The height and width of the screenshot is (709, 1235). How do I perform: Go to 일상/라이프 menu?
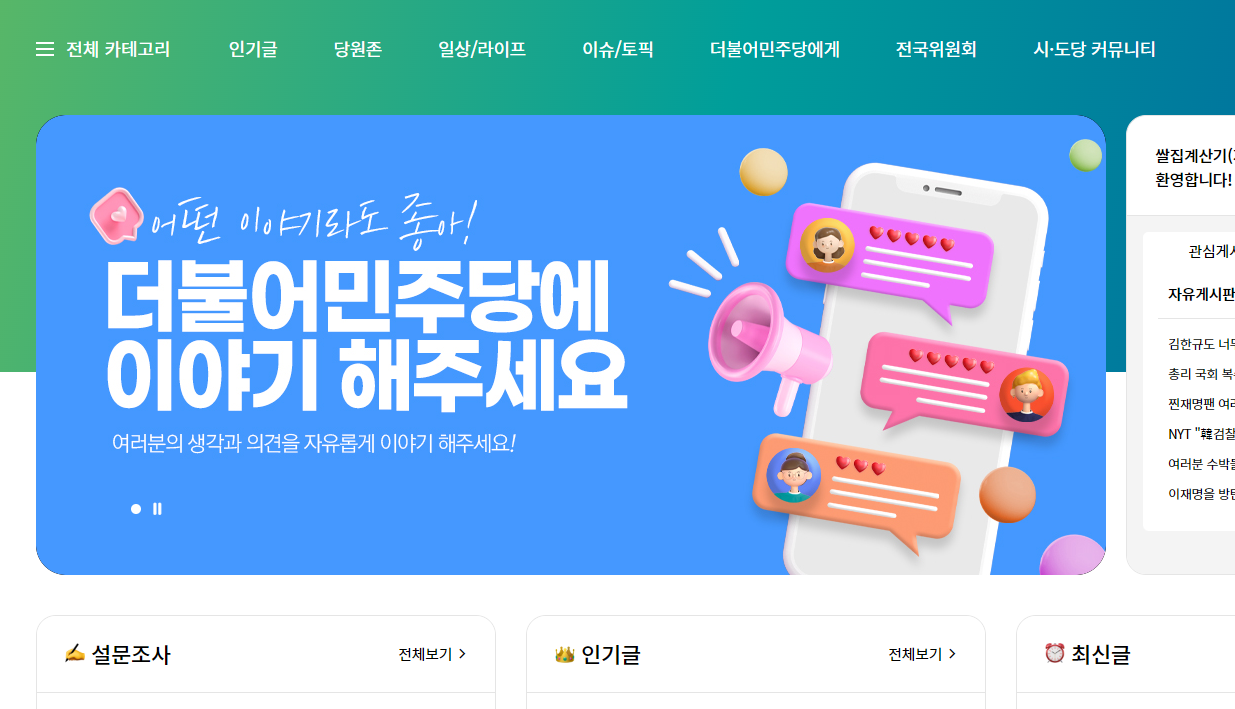pos(482,49)
